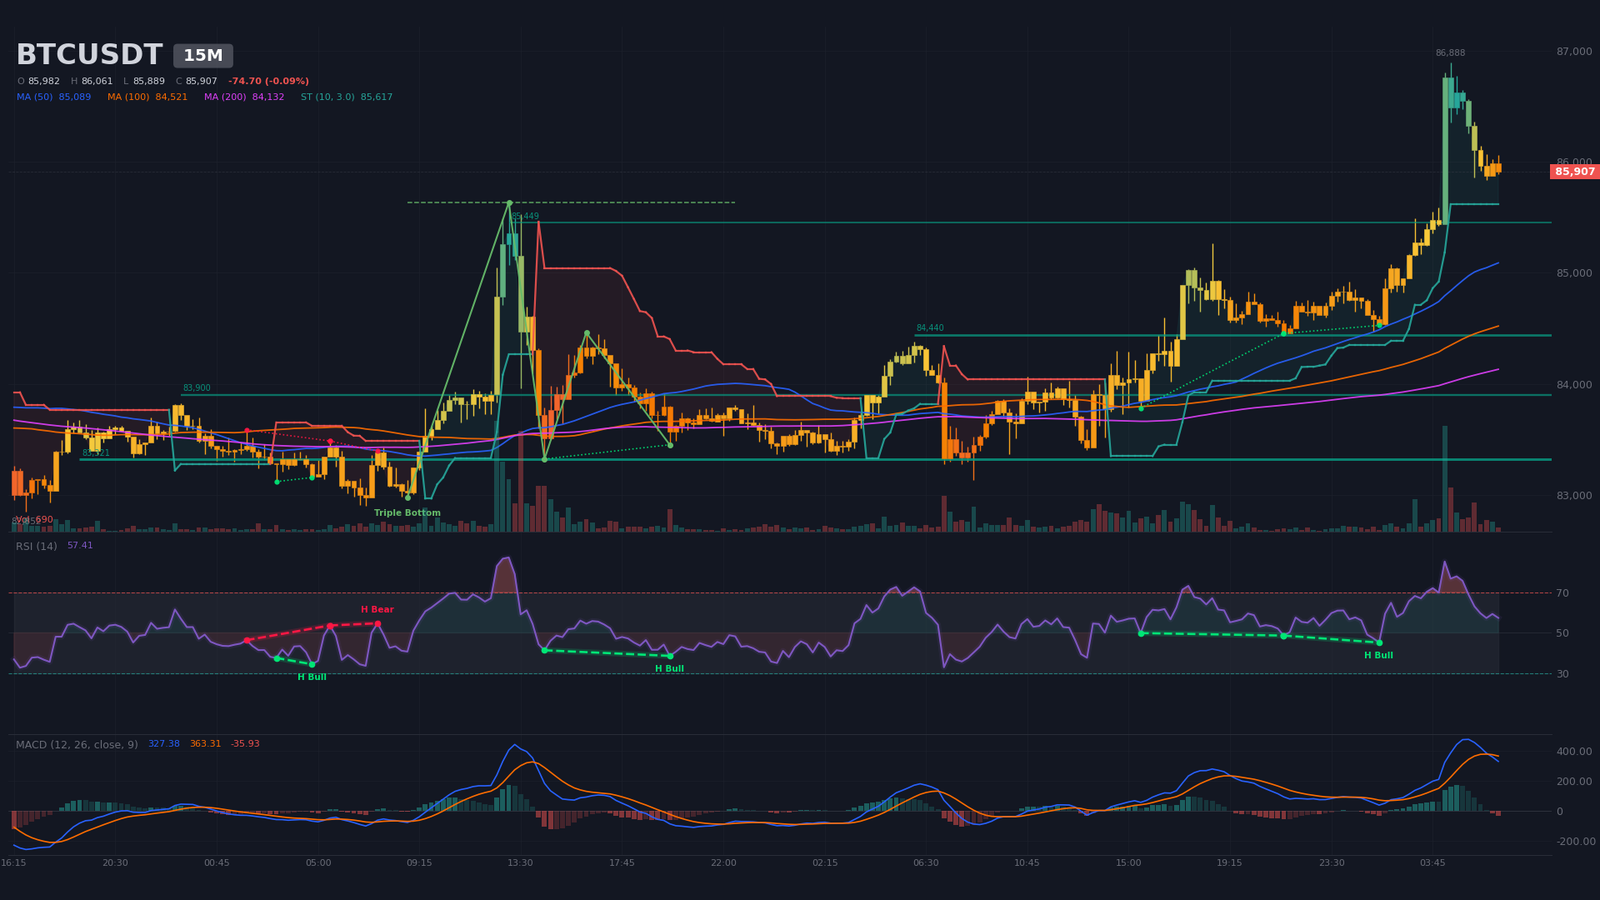Click the MACD signal value 363.31
This screenshot has width=1600, height=900.
pyautogui.click(x=206, y=744)
